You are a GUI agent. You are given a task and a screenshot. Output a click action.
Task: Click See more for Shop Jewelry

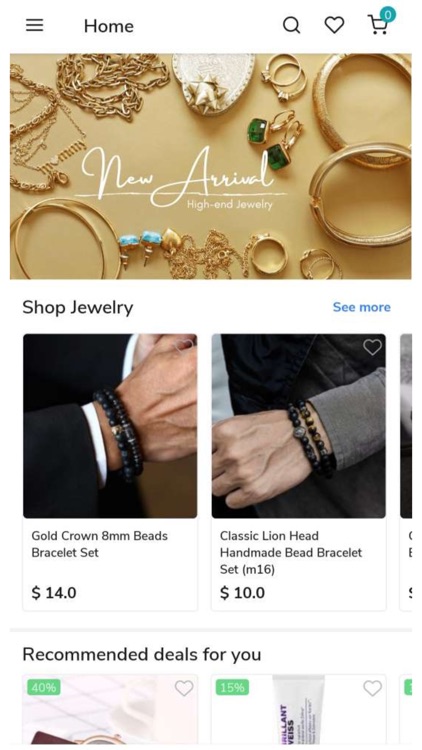tap(362, 307)
